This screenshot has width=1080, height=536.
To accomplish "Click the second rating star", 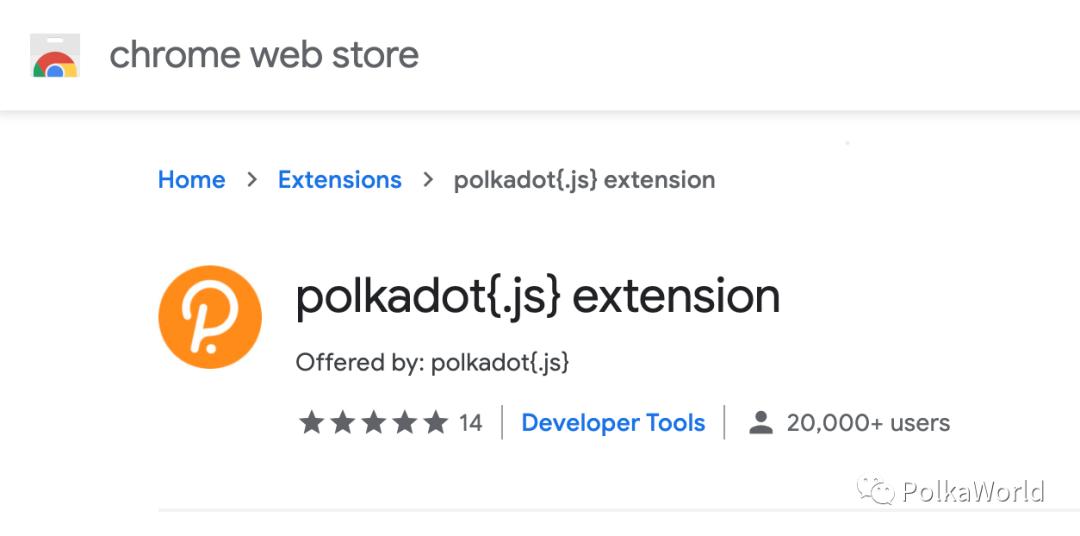I will point(343,423).
